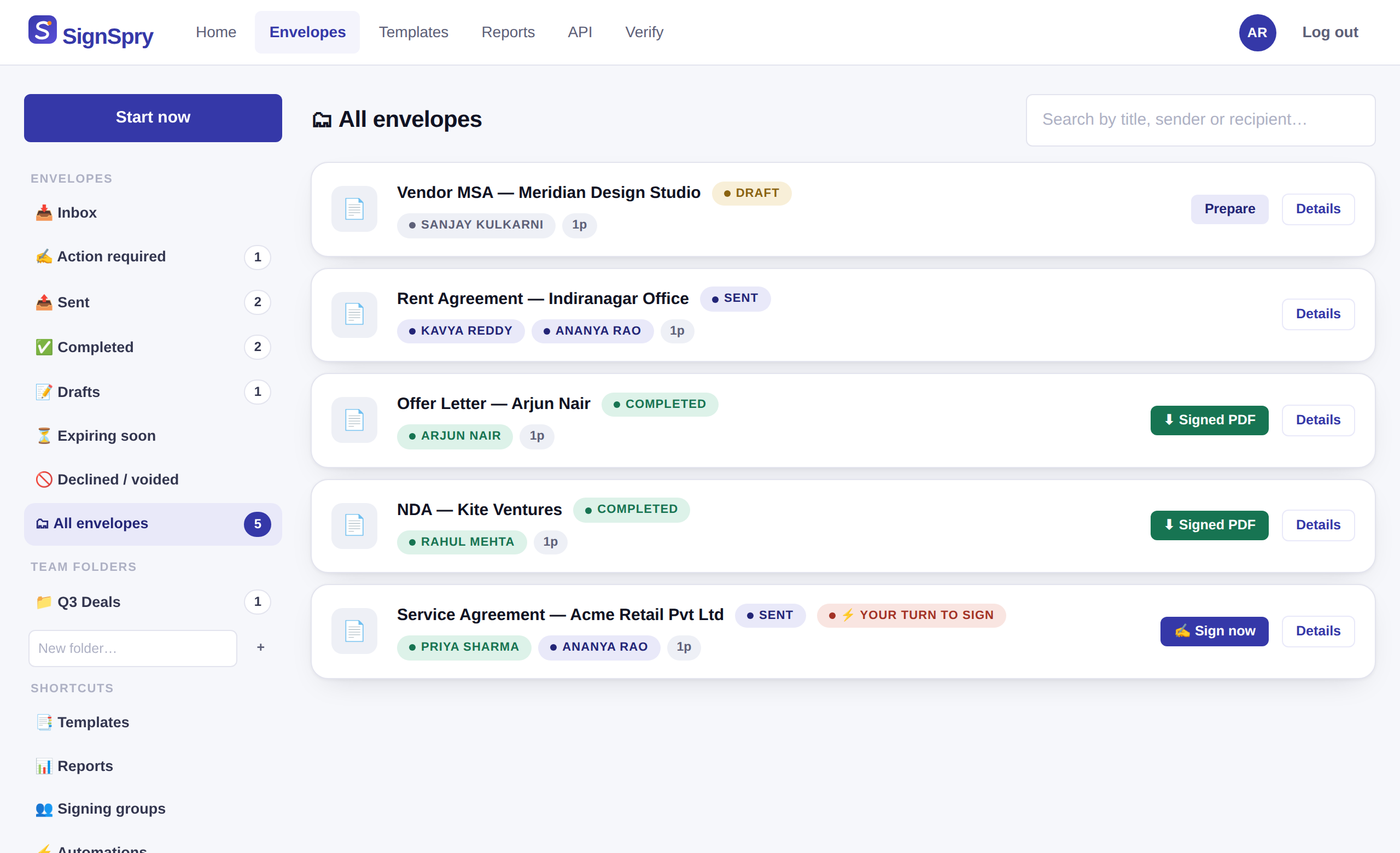Open Declined / voided envelopes
Image resolution: width=1400 pixels, height=853 pixels.
pos(153,480)
